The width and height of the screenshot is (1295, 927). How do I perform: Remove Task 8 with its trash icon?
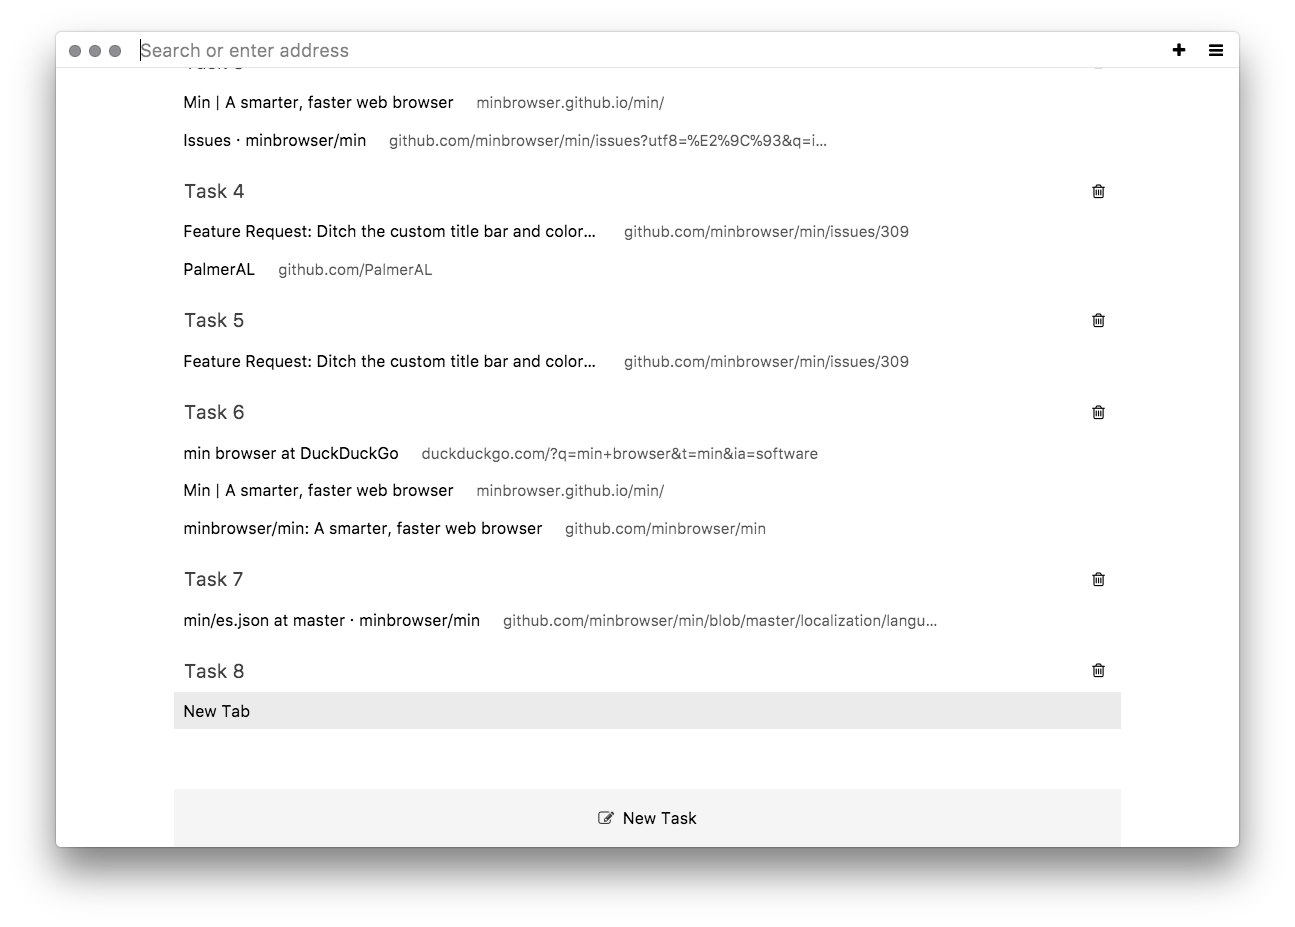pyautogui.click(x=1098, y=670)
